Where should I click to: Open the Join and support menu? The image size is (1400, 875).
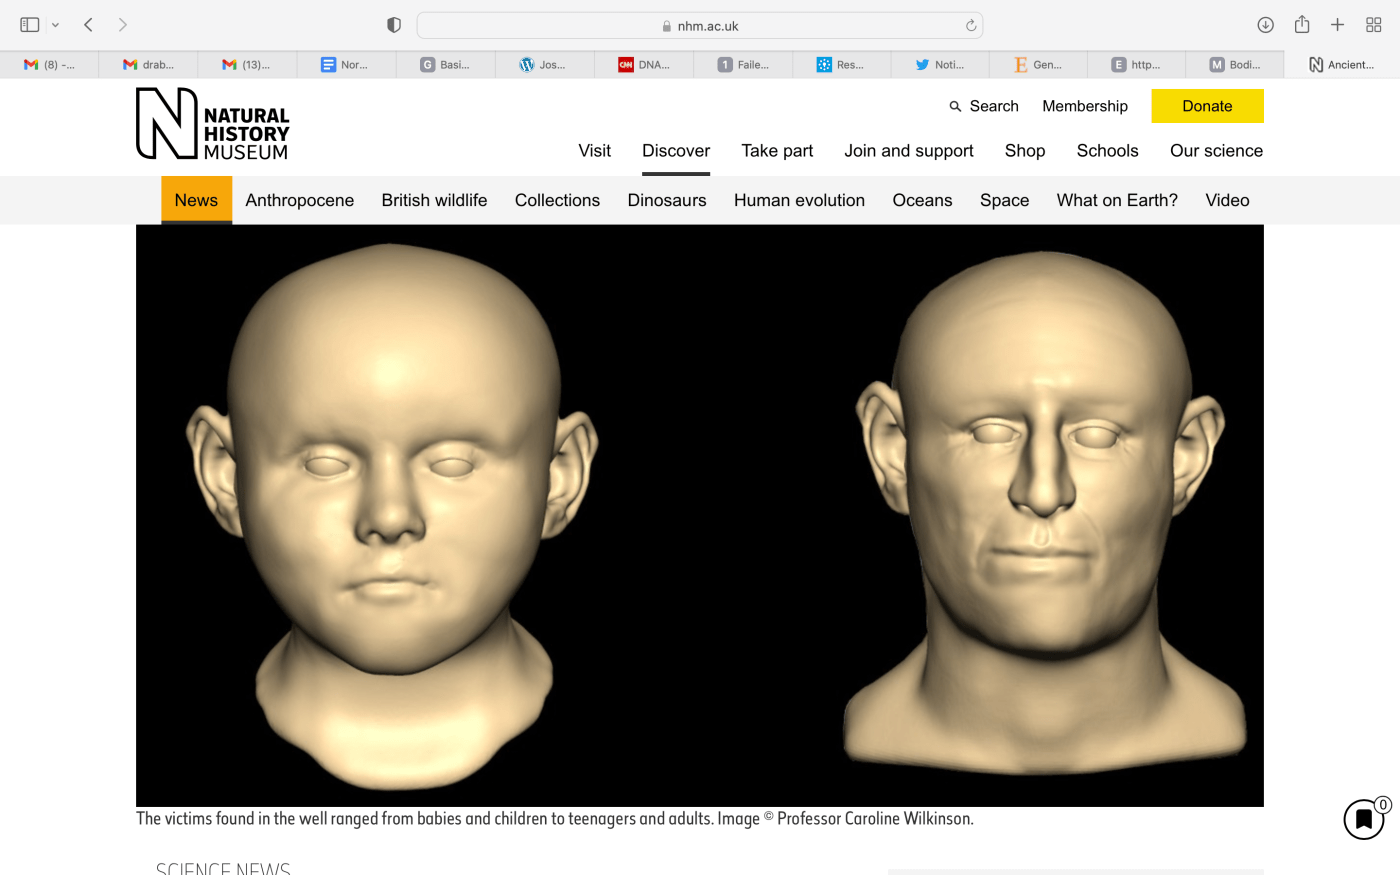[x=908, y=151]
